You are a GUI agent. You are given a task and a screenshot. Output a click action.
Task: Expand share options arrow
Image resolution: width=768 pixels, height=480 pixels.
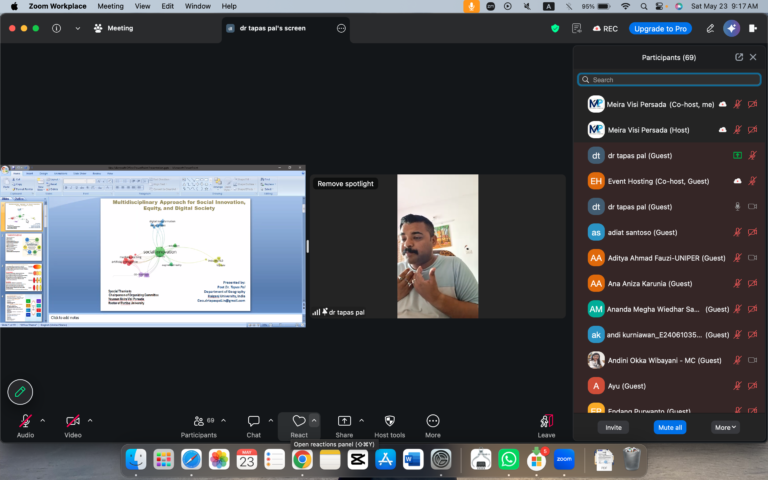click(361, 420)
